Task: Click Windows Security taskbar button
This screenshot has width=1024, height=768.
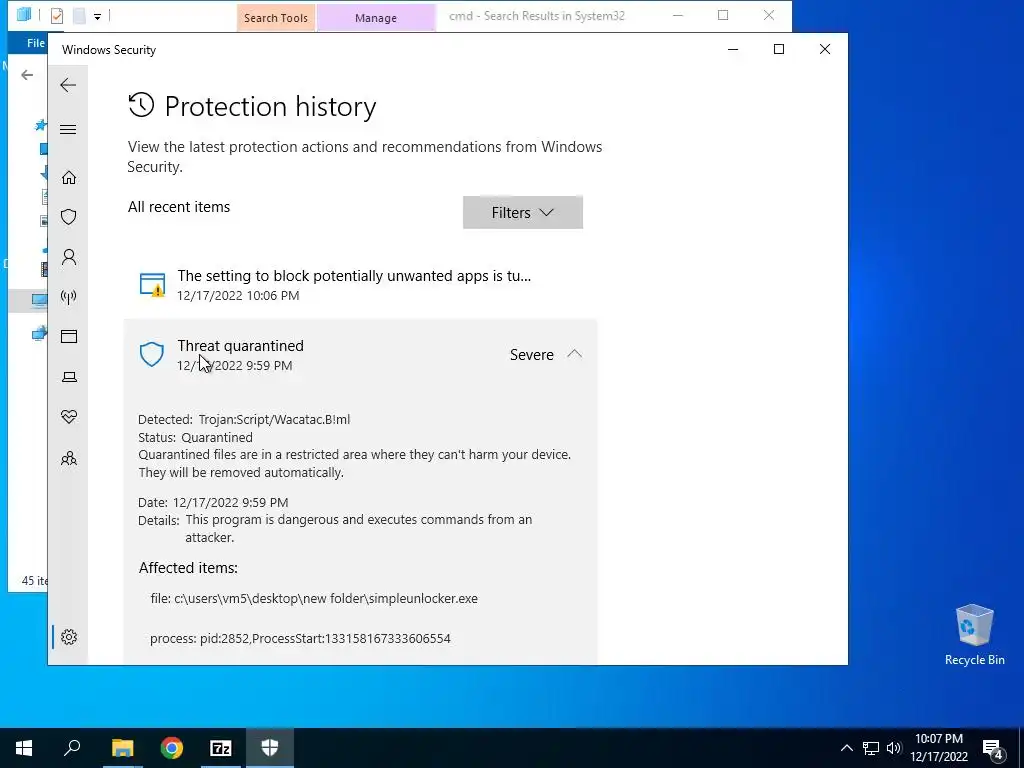Action: 270,748
